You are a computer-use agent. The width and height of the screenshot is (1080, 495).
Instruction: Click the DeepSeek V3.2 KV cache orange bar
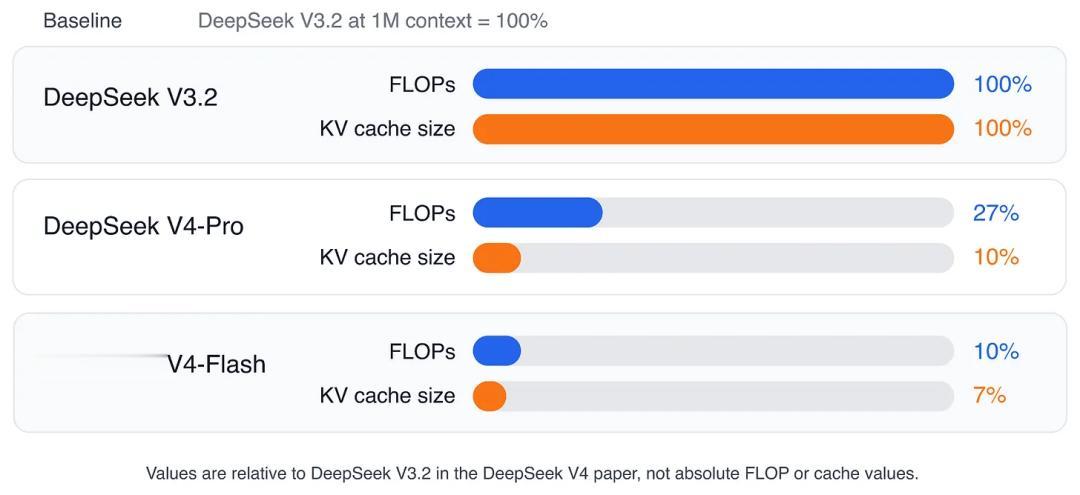pyautogui.click(x=713, y=129)
